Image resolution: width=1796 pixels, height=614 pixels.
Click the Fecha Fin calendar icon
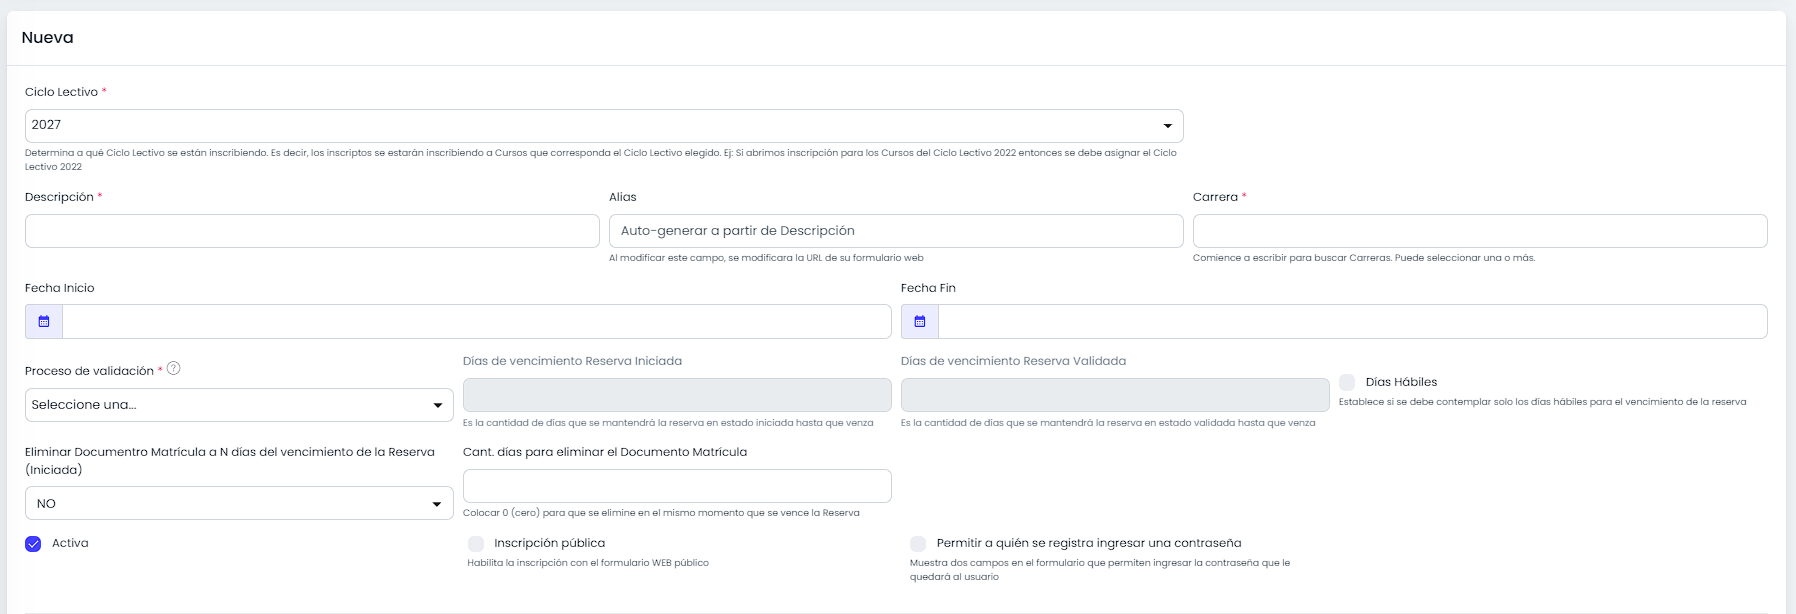tap(920, 322)
